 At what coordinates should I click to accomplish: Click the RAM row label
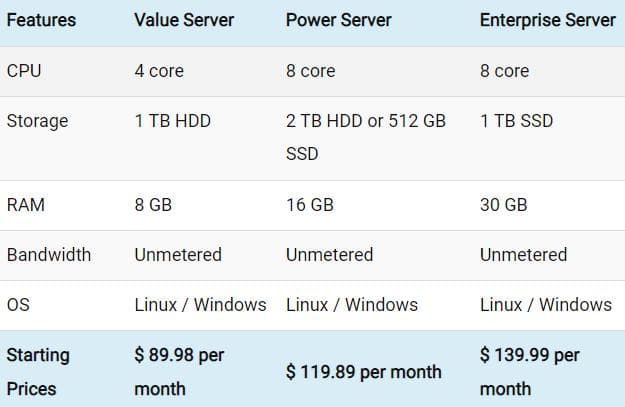pyautogui.click(x=25, y=205)
